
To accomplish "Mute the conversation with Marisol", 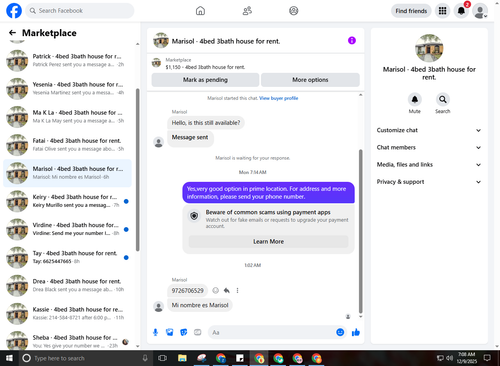I will point(415,99).
